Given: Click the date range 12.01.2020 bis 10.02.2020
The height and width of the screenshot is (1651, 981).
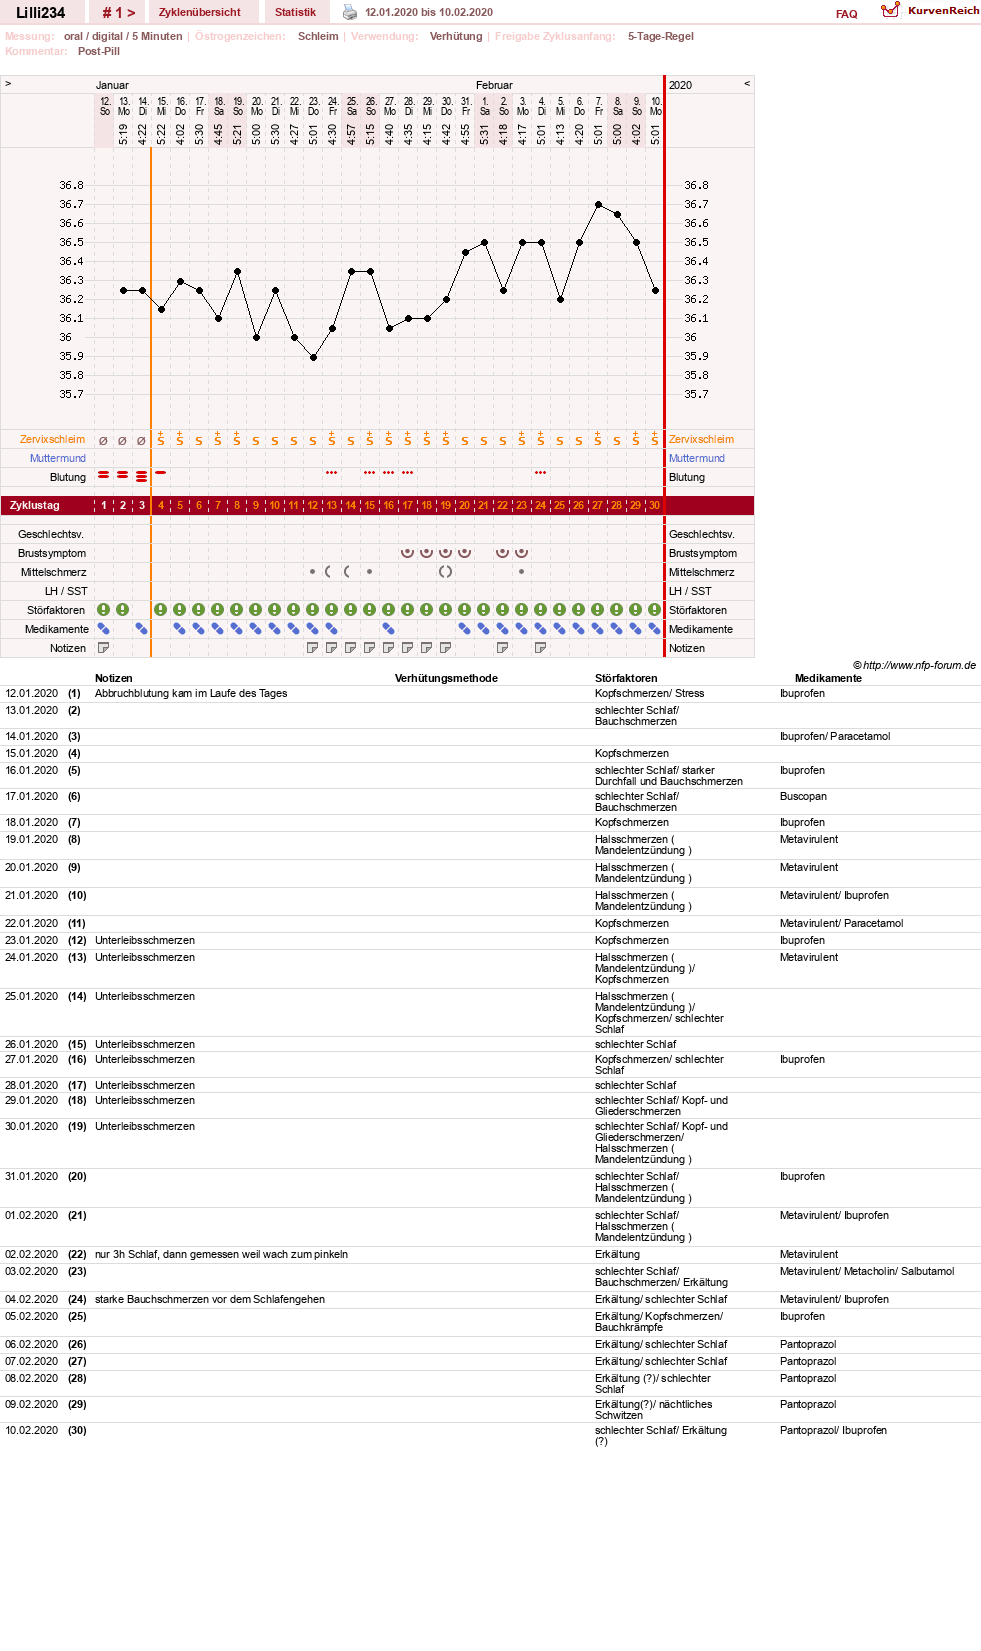Looking at the screenshot, I should click(429, 12).
